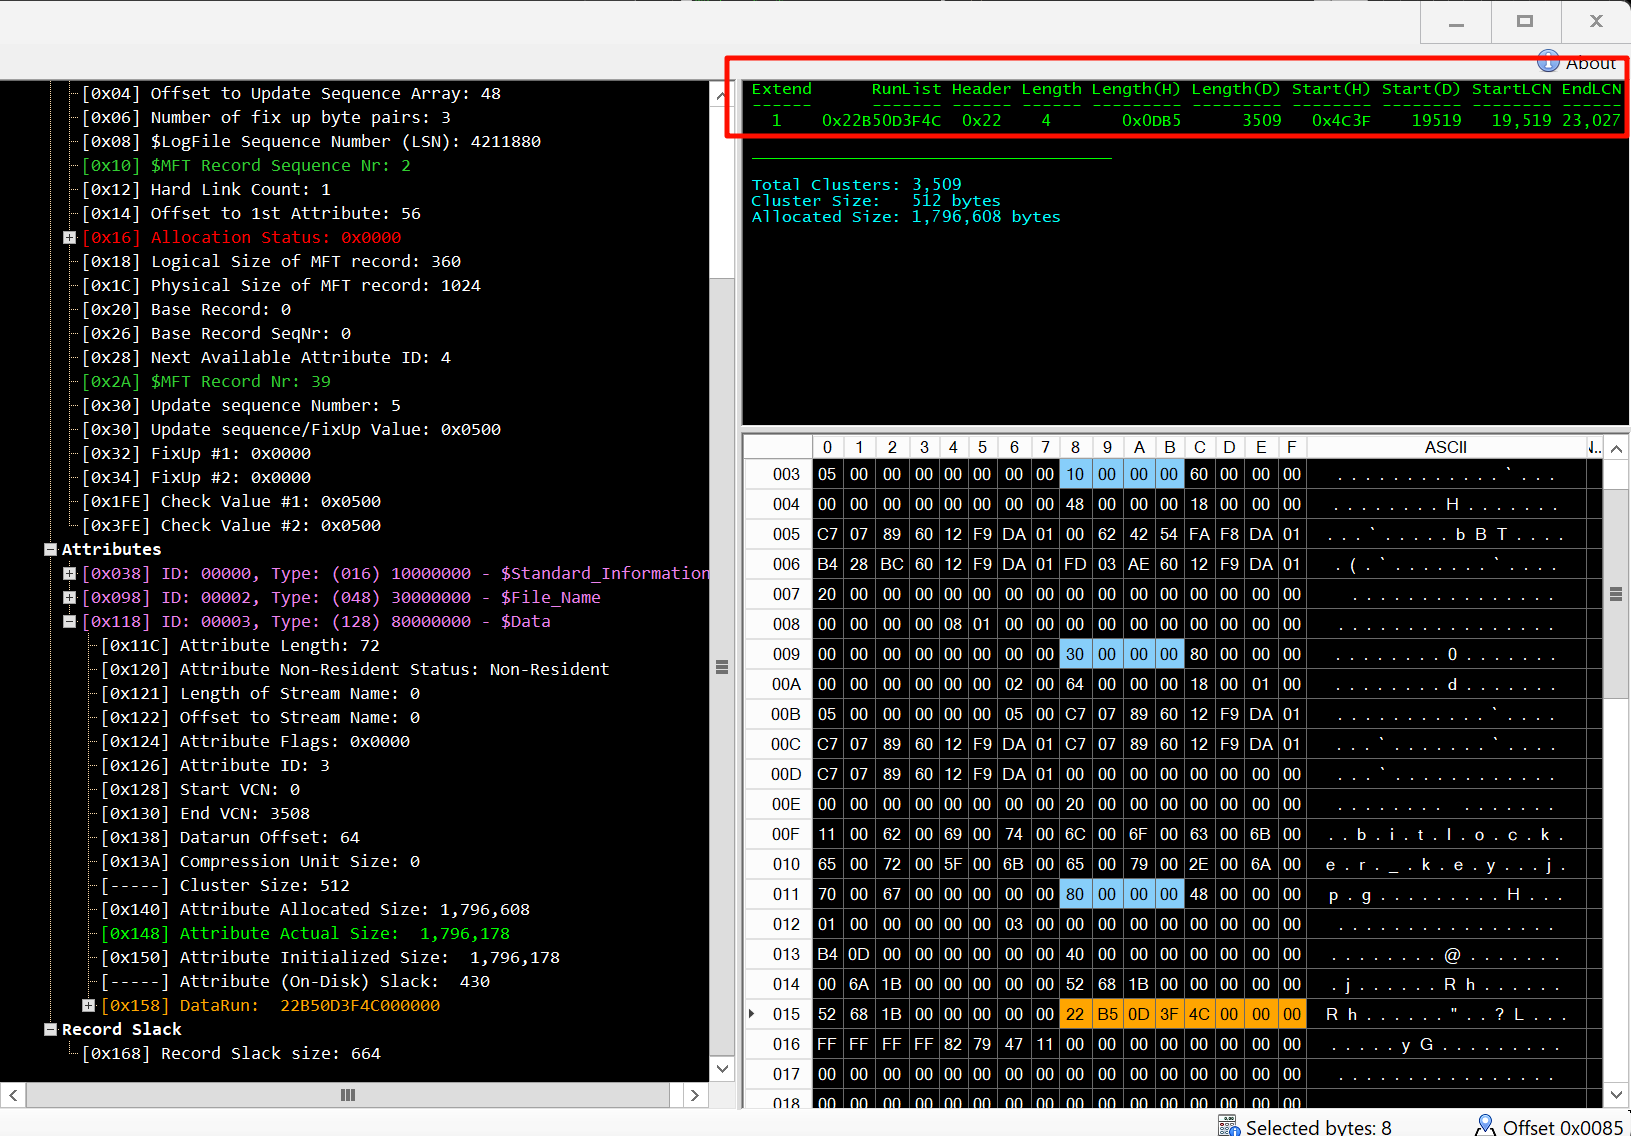Screen dimensions: 1631x1136
Task: Collapse the Record Slack section
Action: coord(51,1030)
